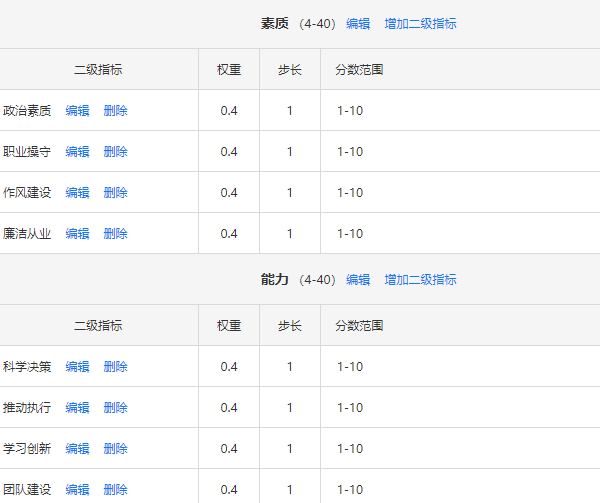
Task: Delete the 廉洁从业 indicator
Action: pos(116,233)
